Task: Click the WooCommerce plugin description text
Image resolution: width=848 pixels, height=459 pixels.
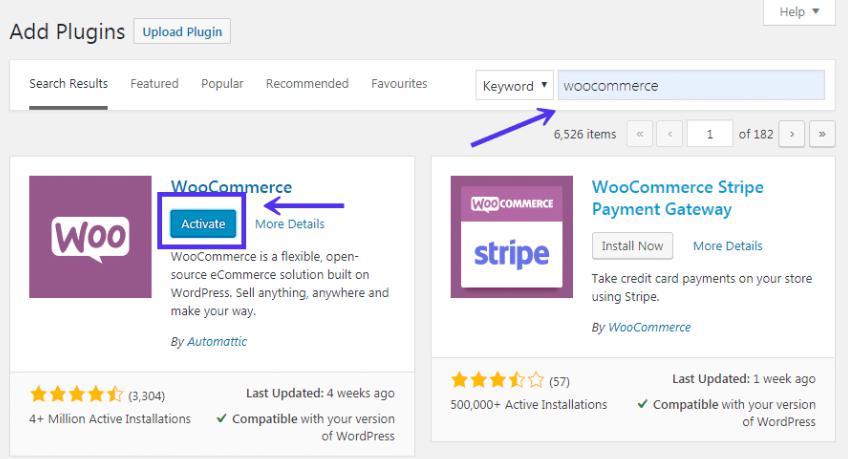Action: tap(280, 283)
